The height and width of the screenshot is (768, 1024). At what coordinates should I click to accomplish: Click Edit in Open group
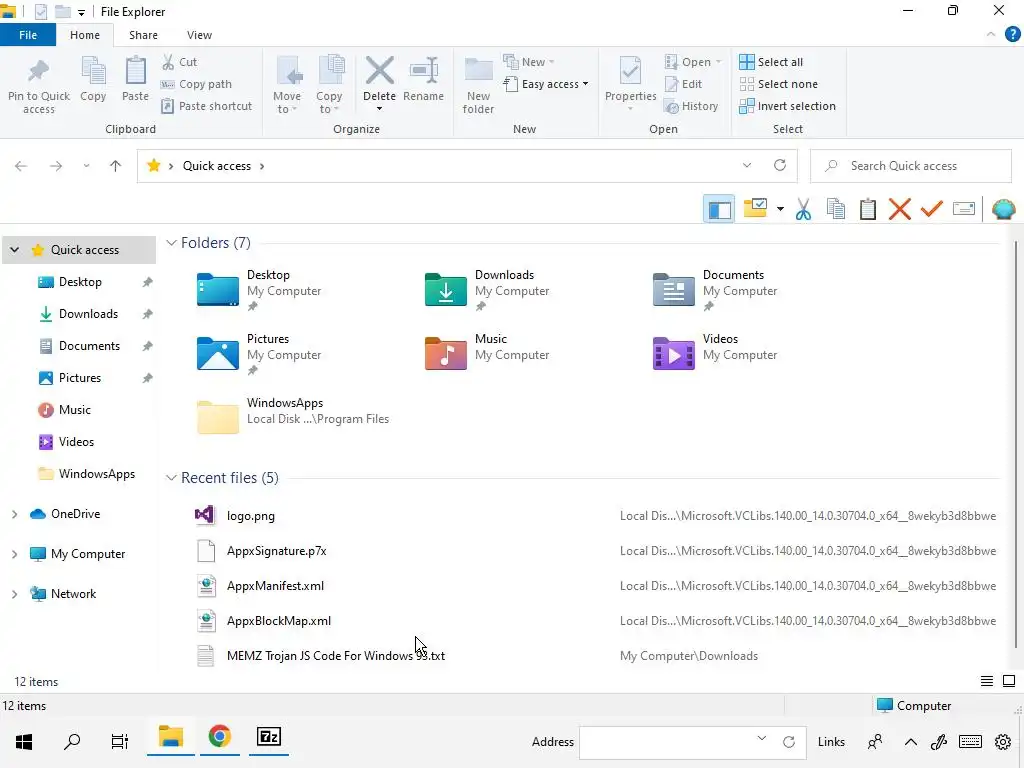(x=683, y=84)
